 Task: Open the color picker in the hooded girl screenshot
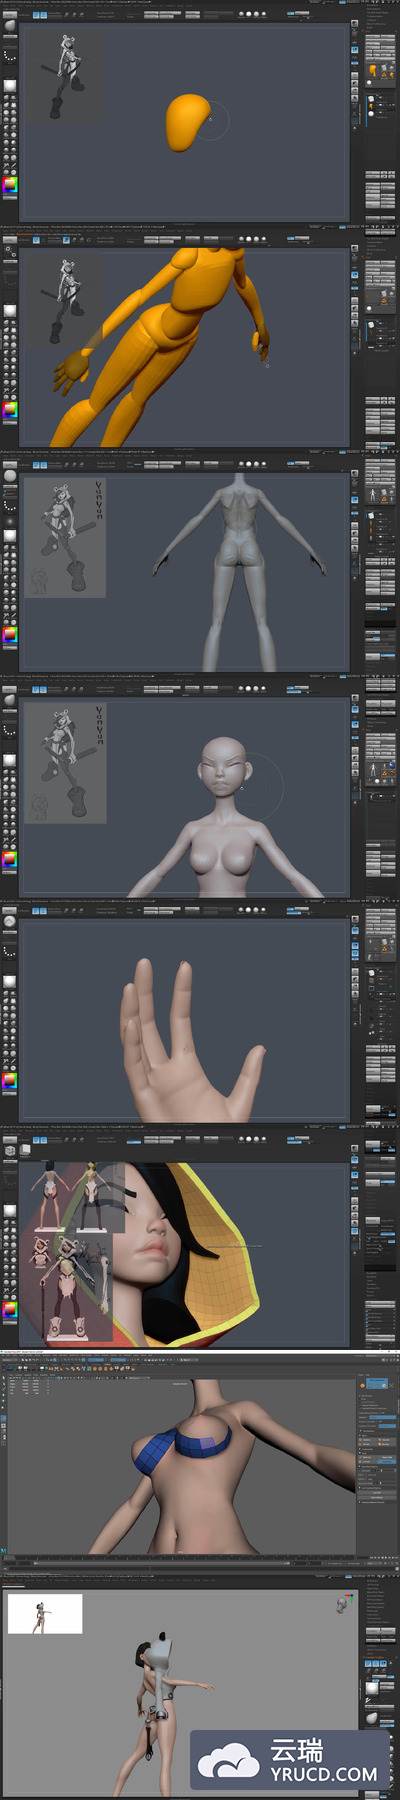click(x=10, y=1309)
